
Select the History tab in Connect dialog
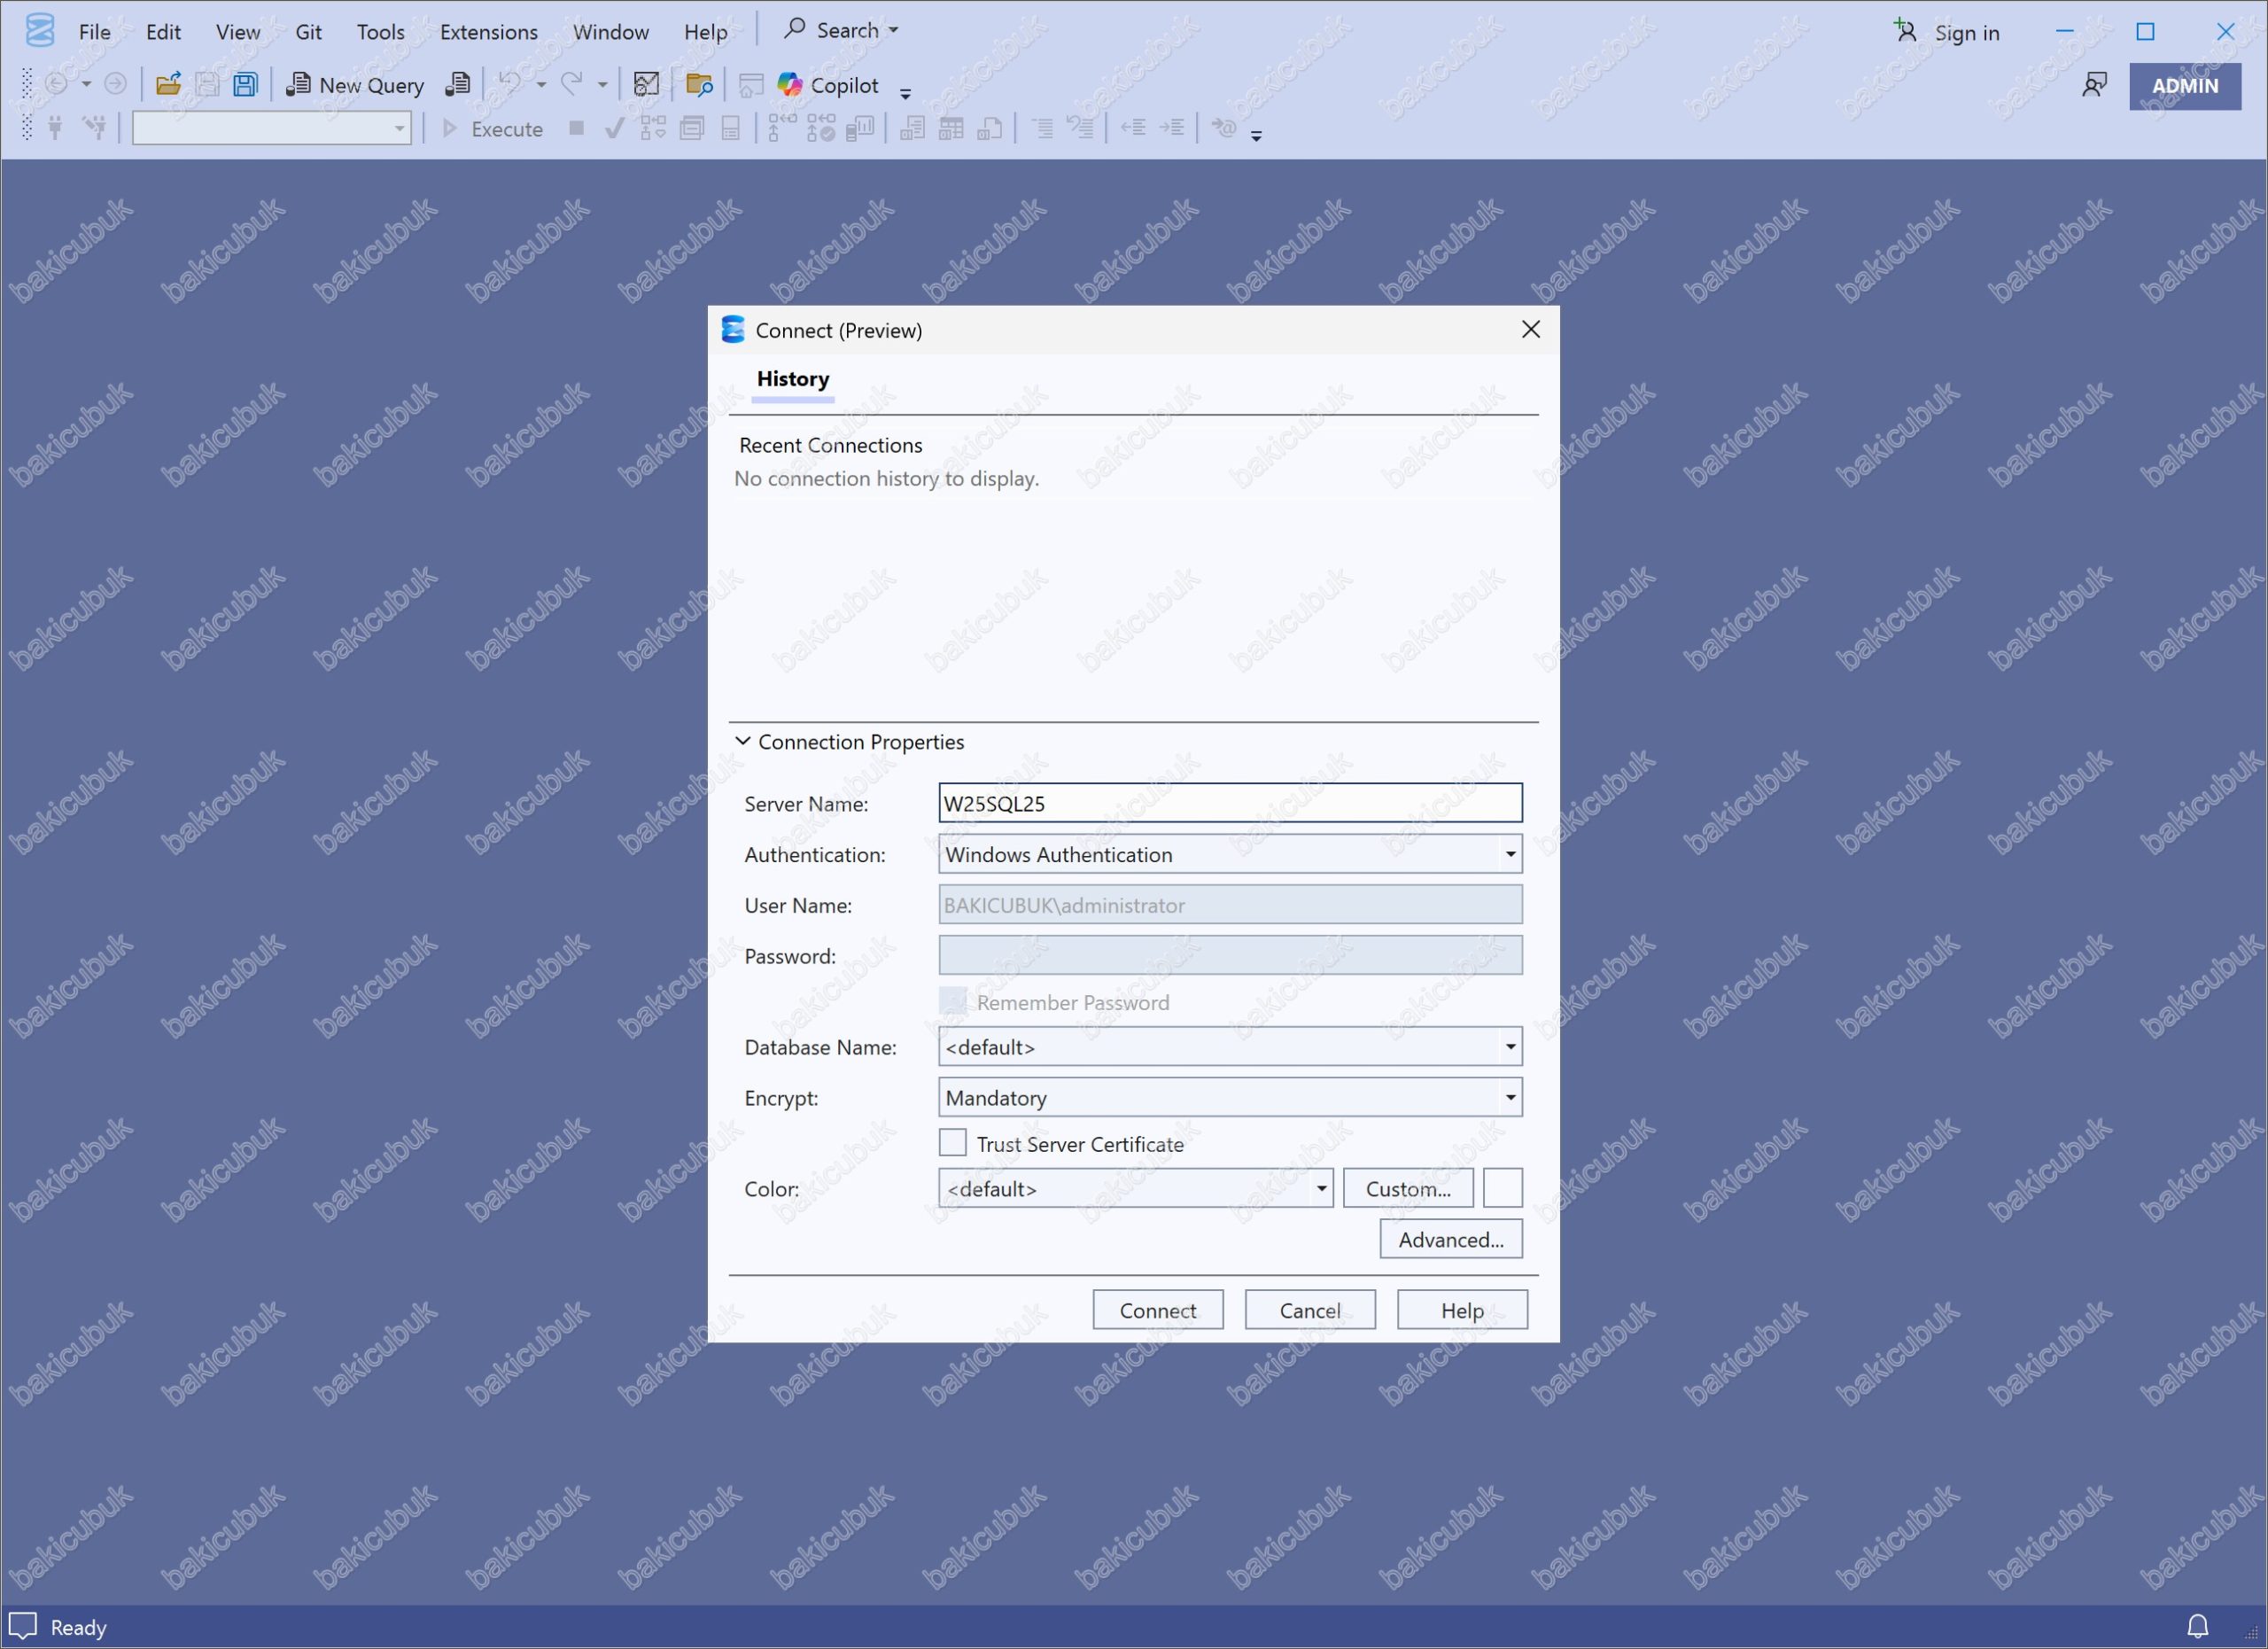pyautogui.click(x=793, y=379)
